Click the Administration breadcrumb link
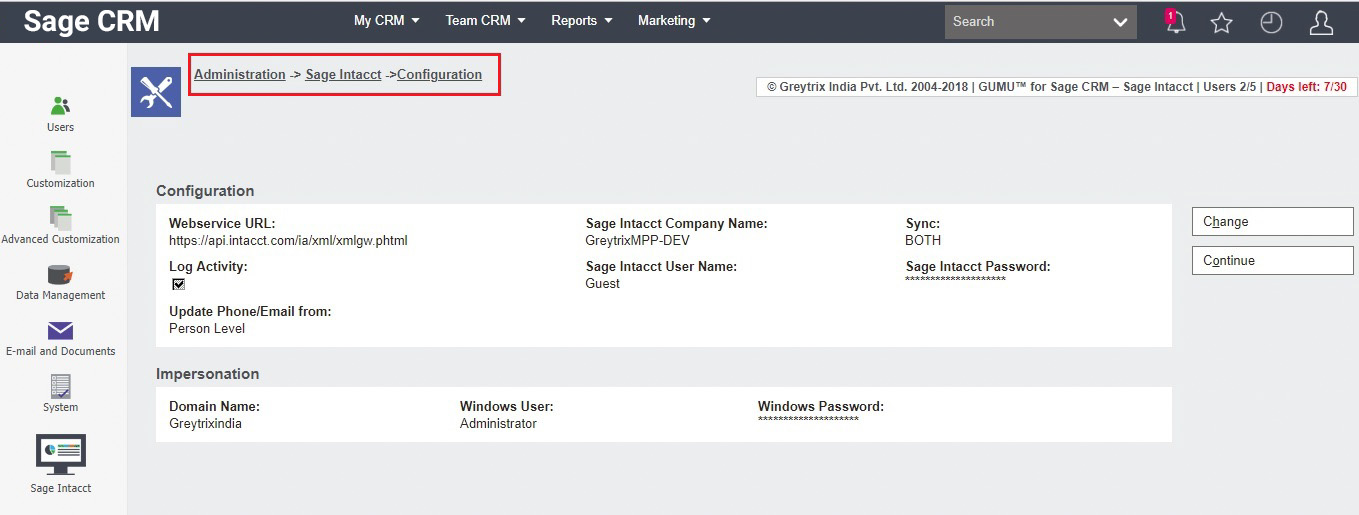 point(239,75)
